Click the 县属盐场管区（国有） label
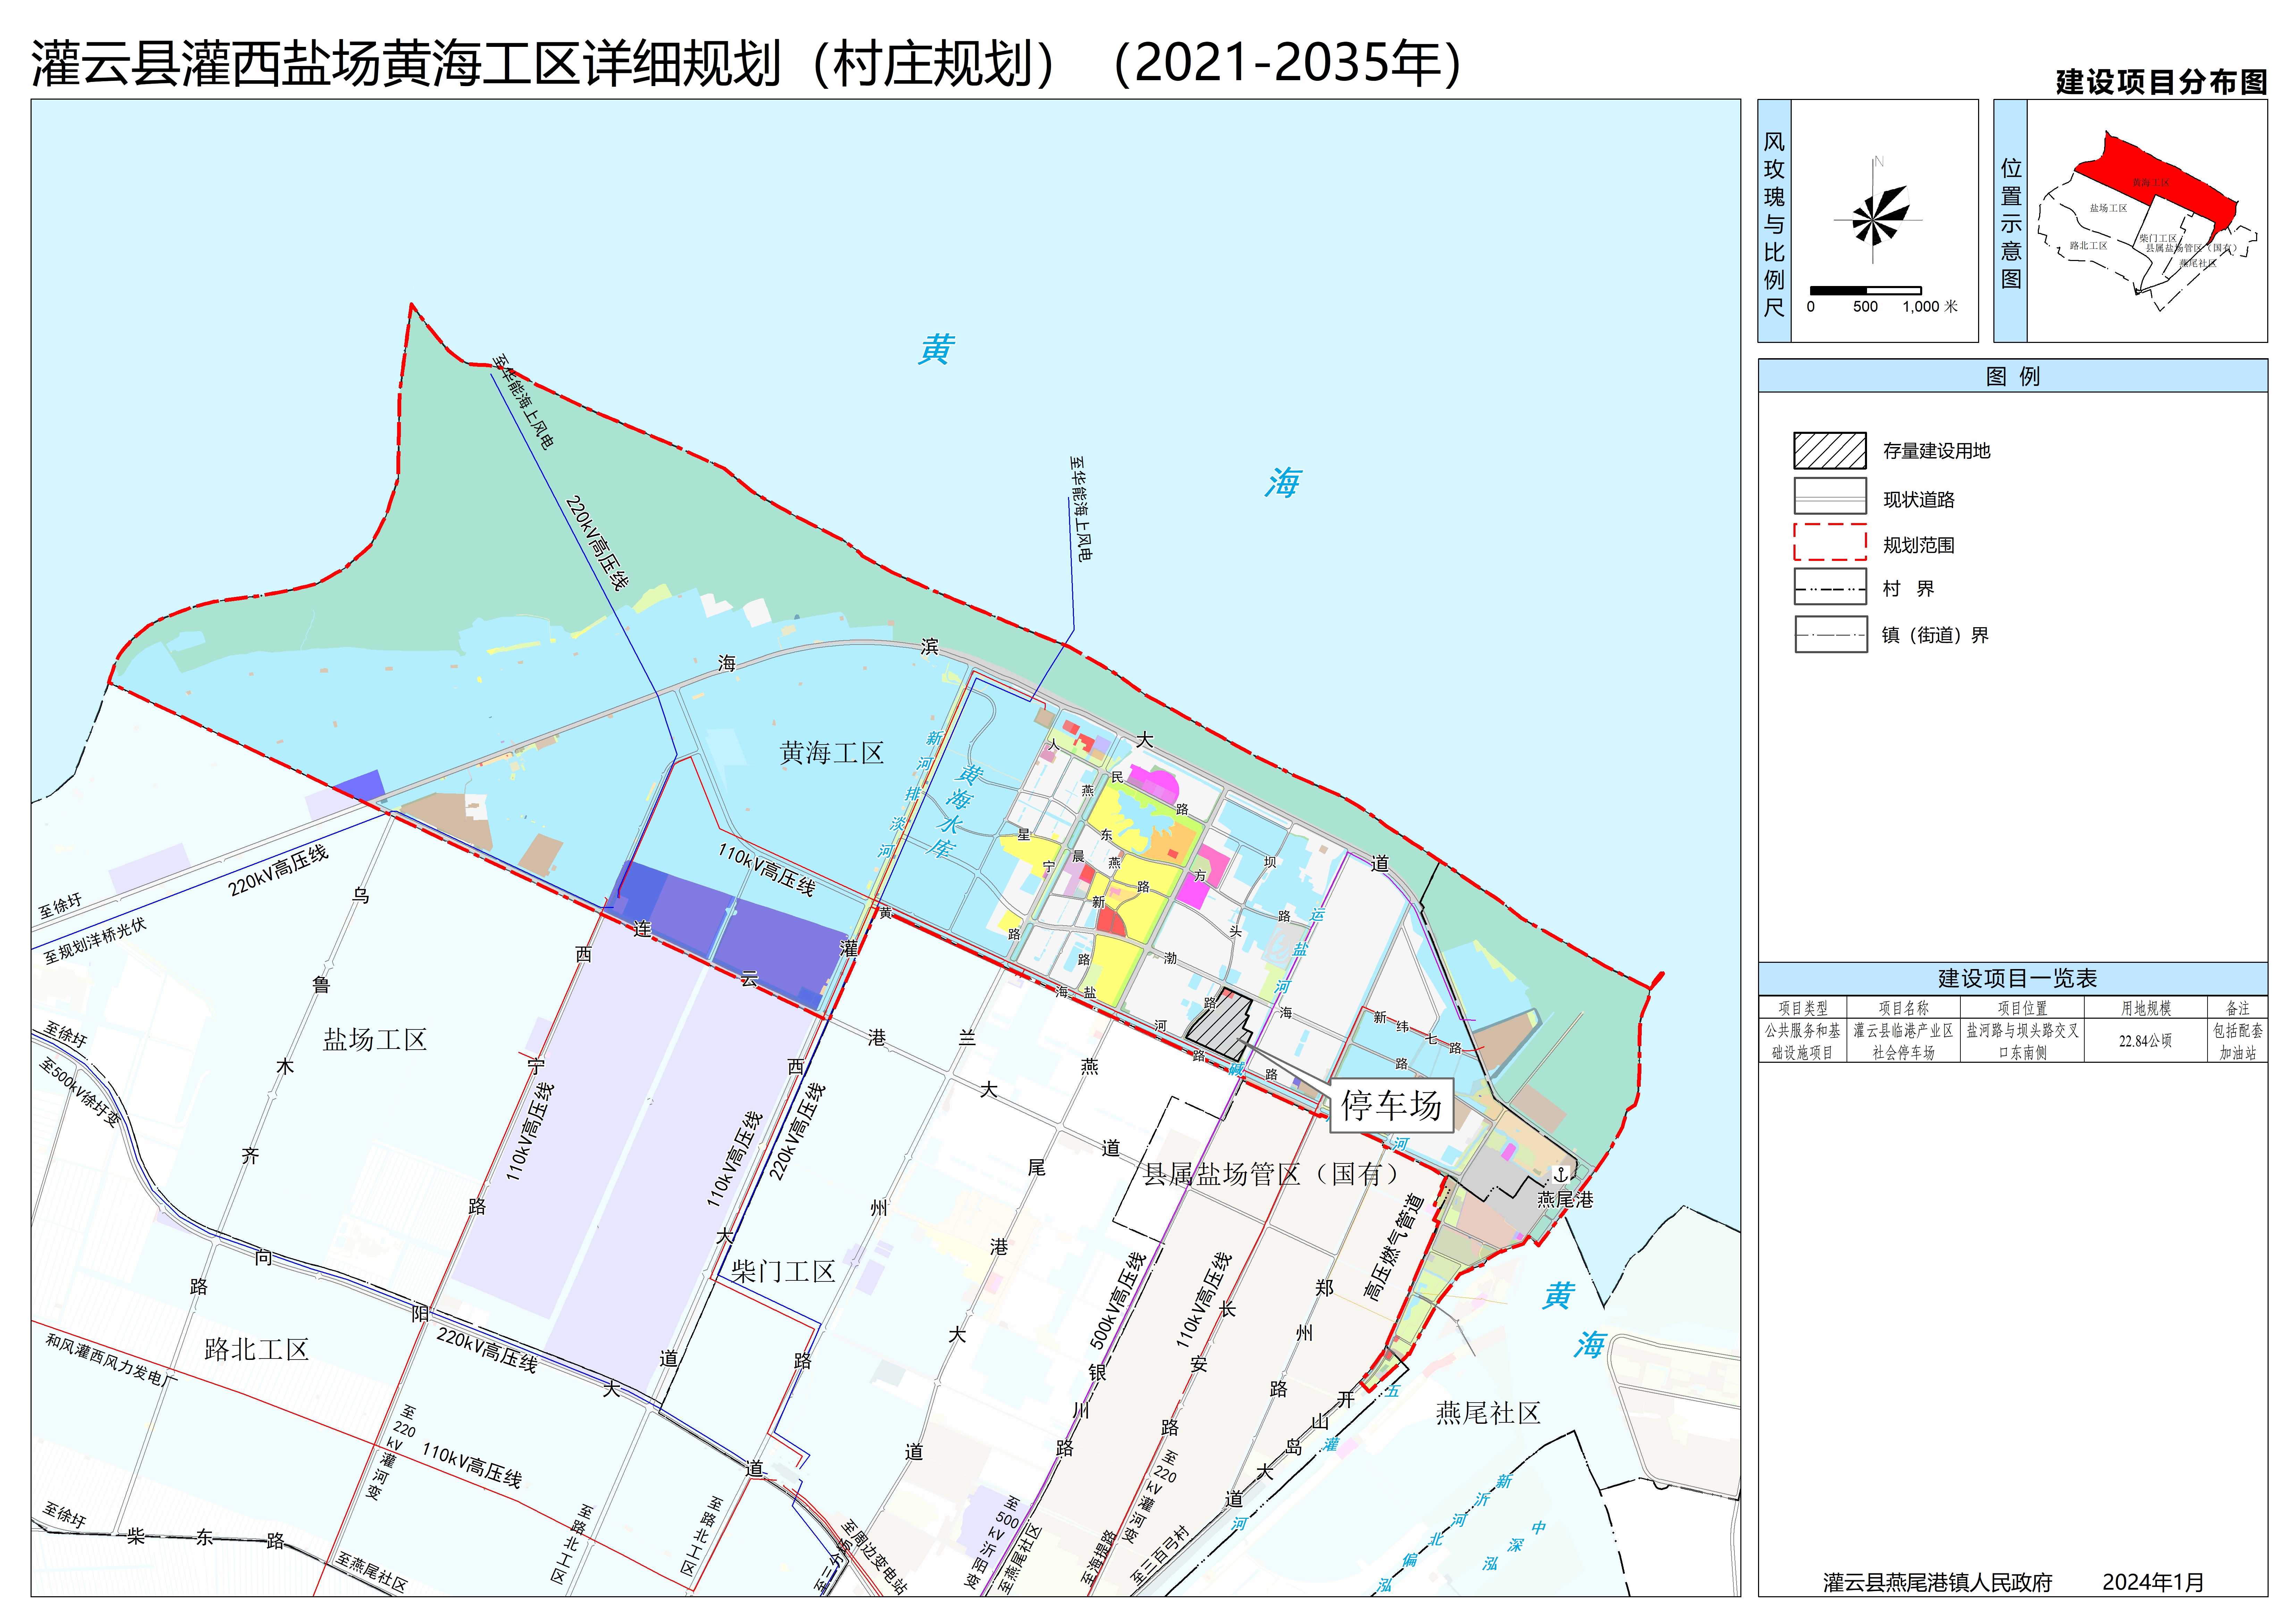 pyautogui.click(x=1270, y=1174)
